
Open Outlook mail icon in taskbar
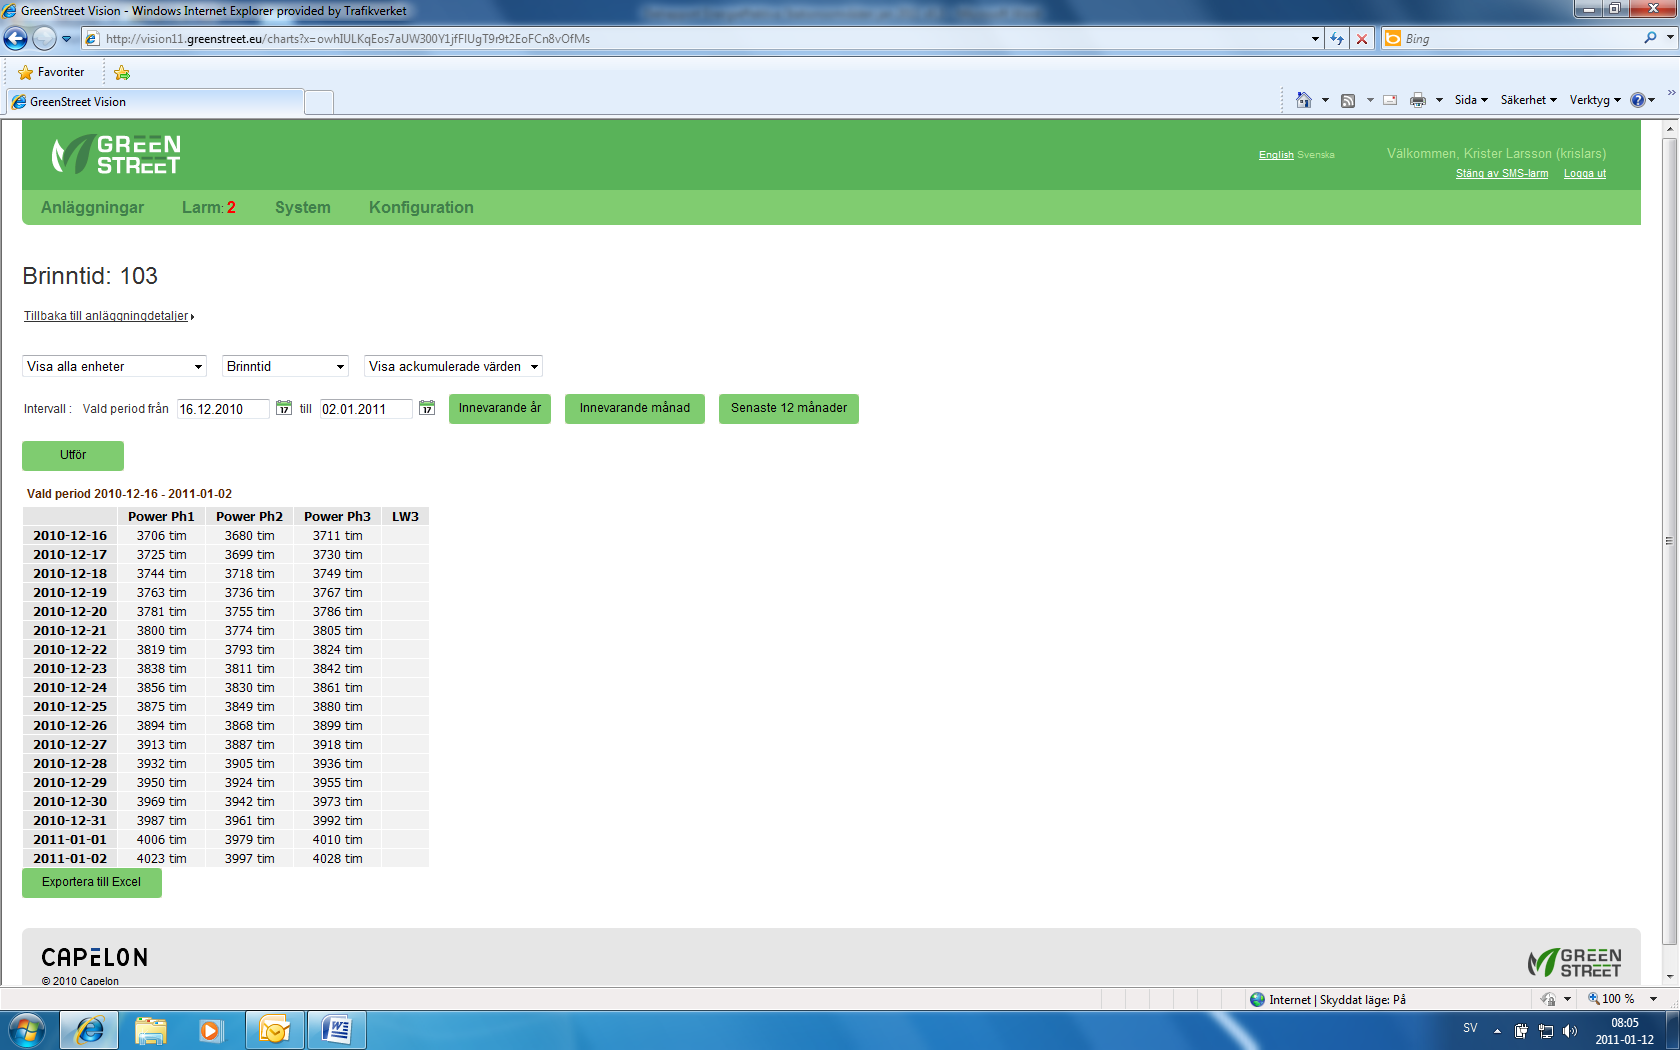[273, 1030]
